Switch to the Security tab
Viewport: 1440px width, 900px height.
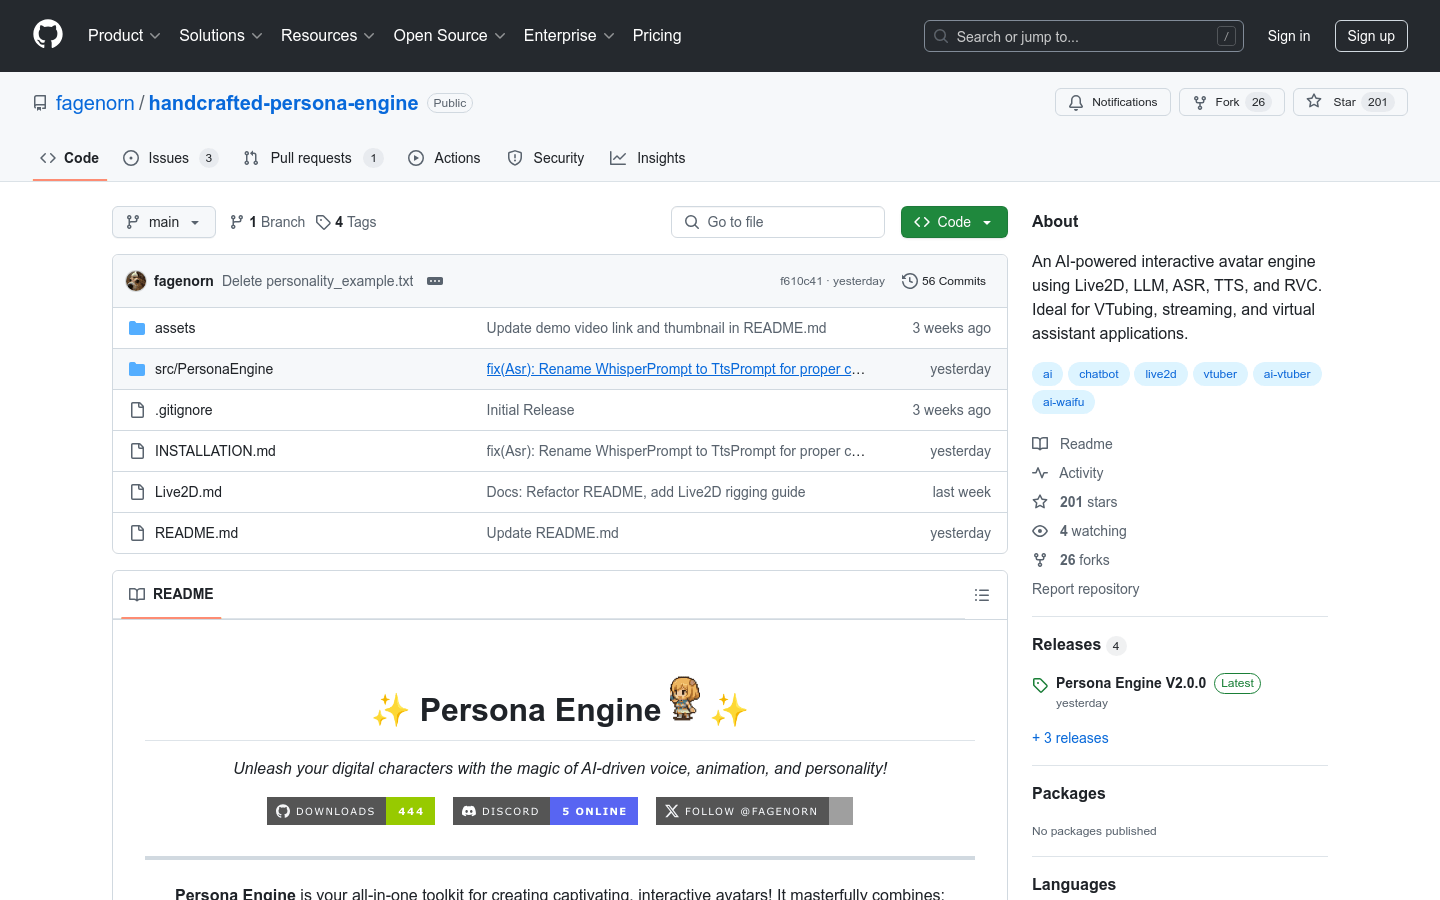546,158
